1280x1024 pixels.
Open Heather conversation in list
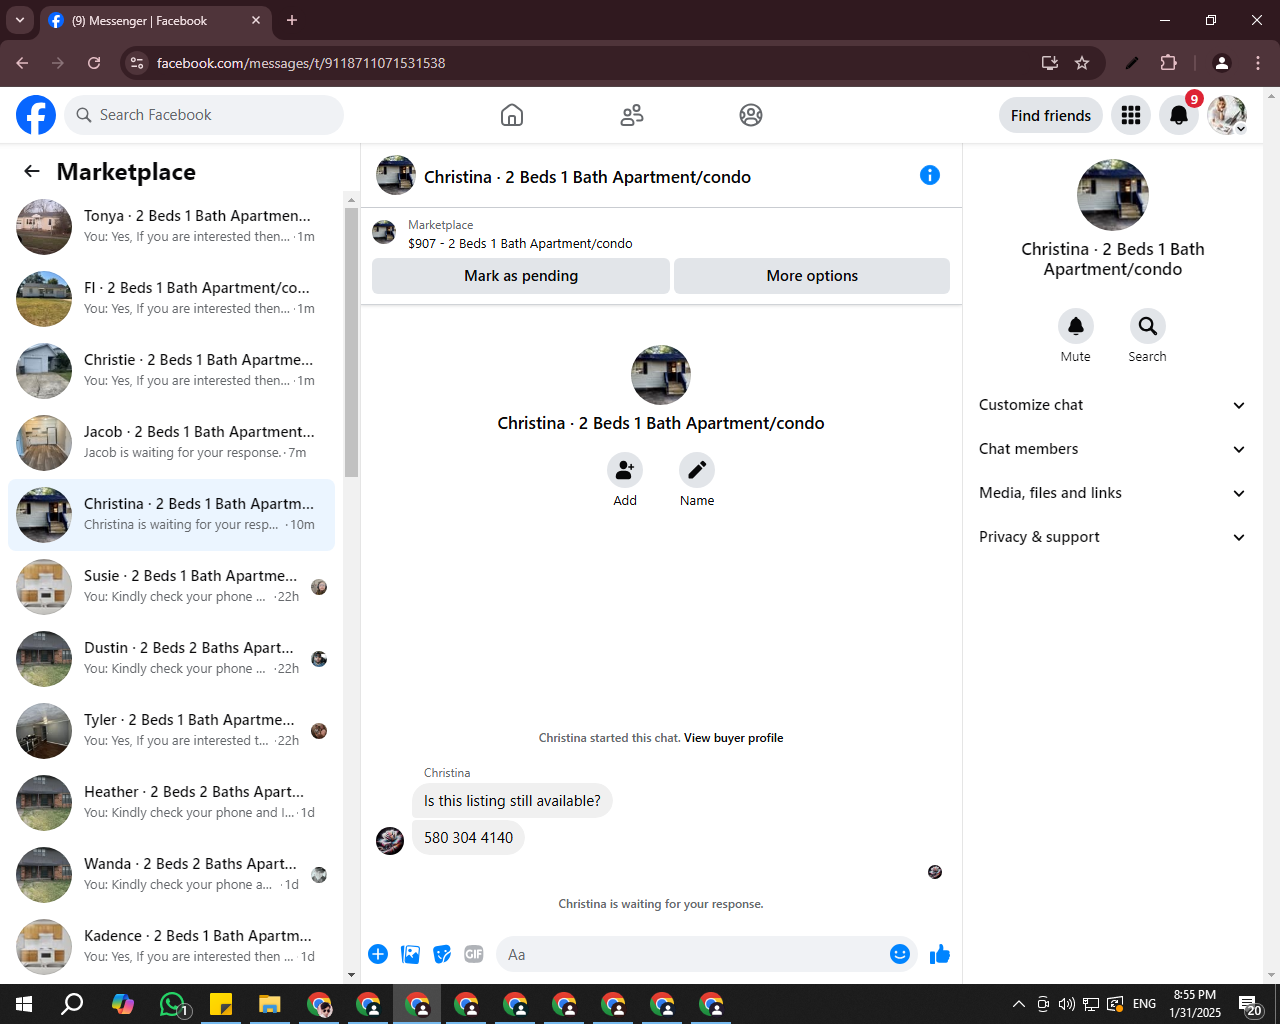171,803
